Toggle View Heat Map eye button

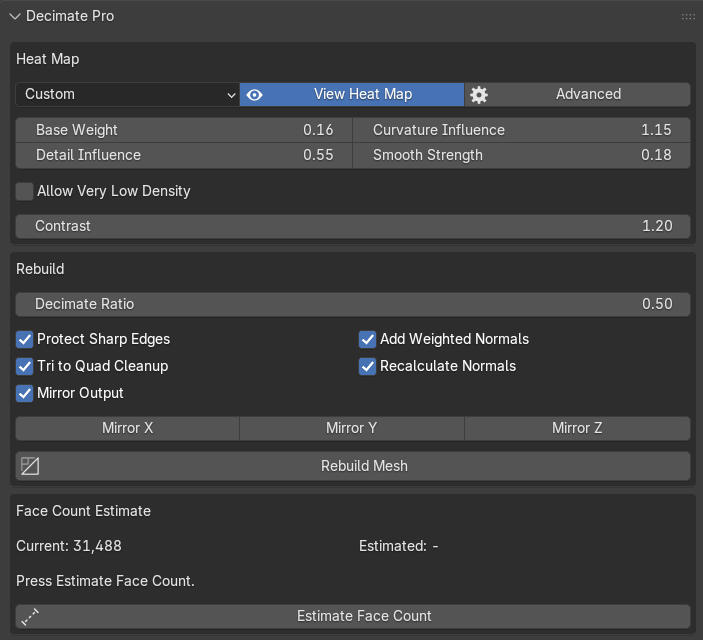(352, 94)
